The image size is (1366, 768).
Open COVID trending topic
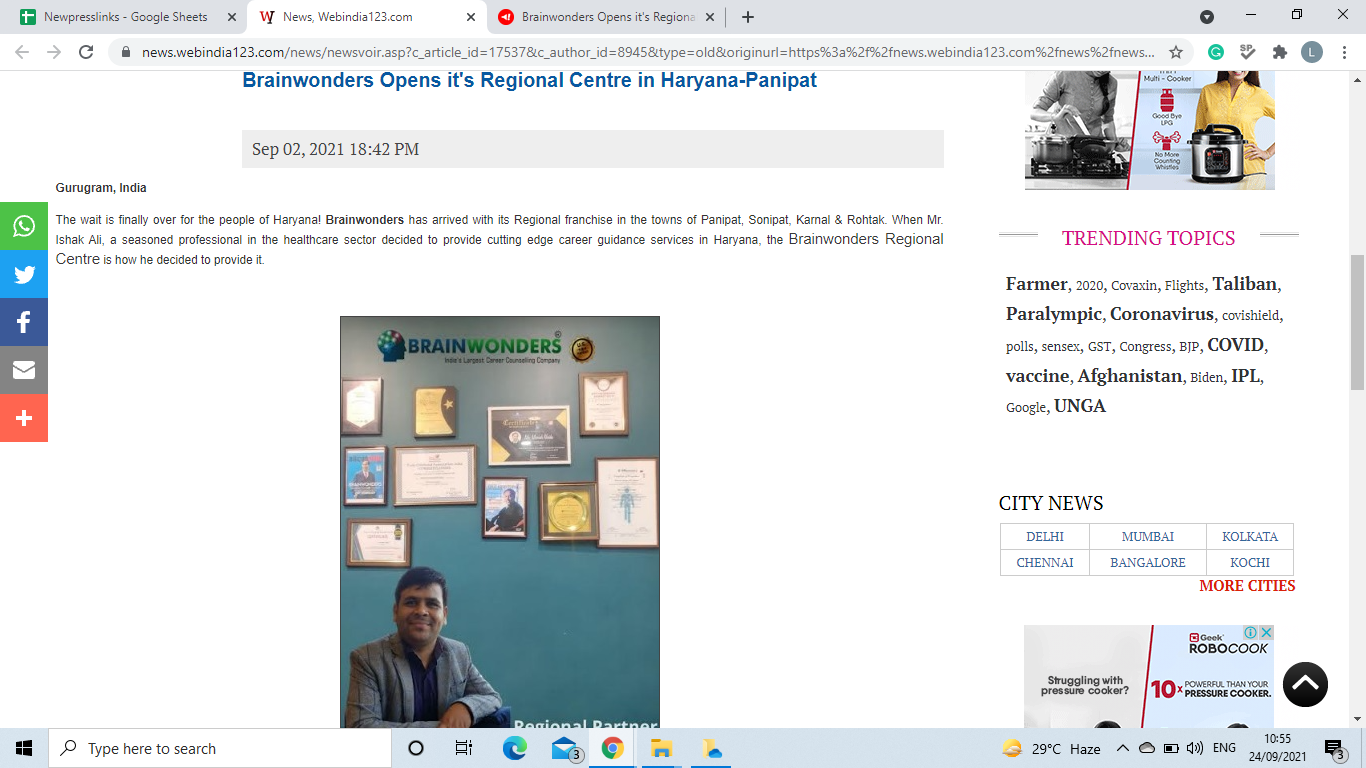click(x=1235, y=345)
